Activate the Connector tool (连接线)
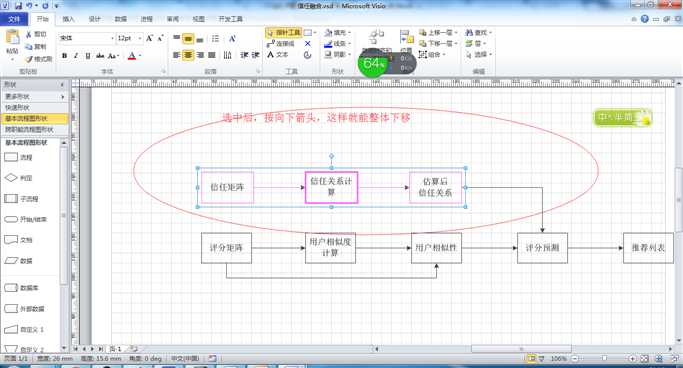Viewport: 683px width, 368px height. click(281, 44)
